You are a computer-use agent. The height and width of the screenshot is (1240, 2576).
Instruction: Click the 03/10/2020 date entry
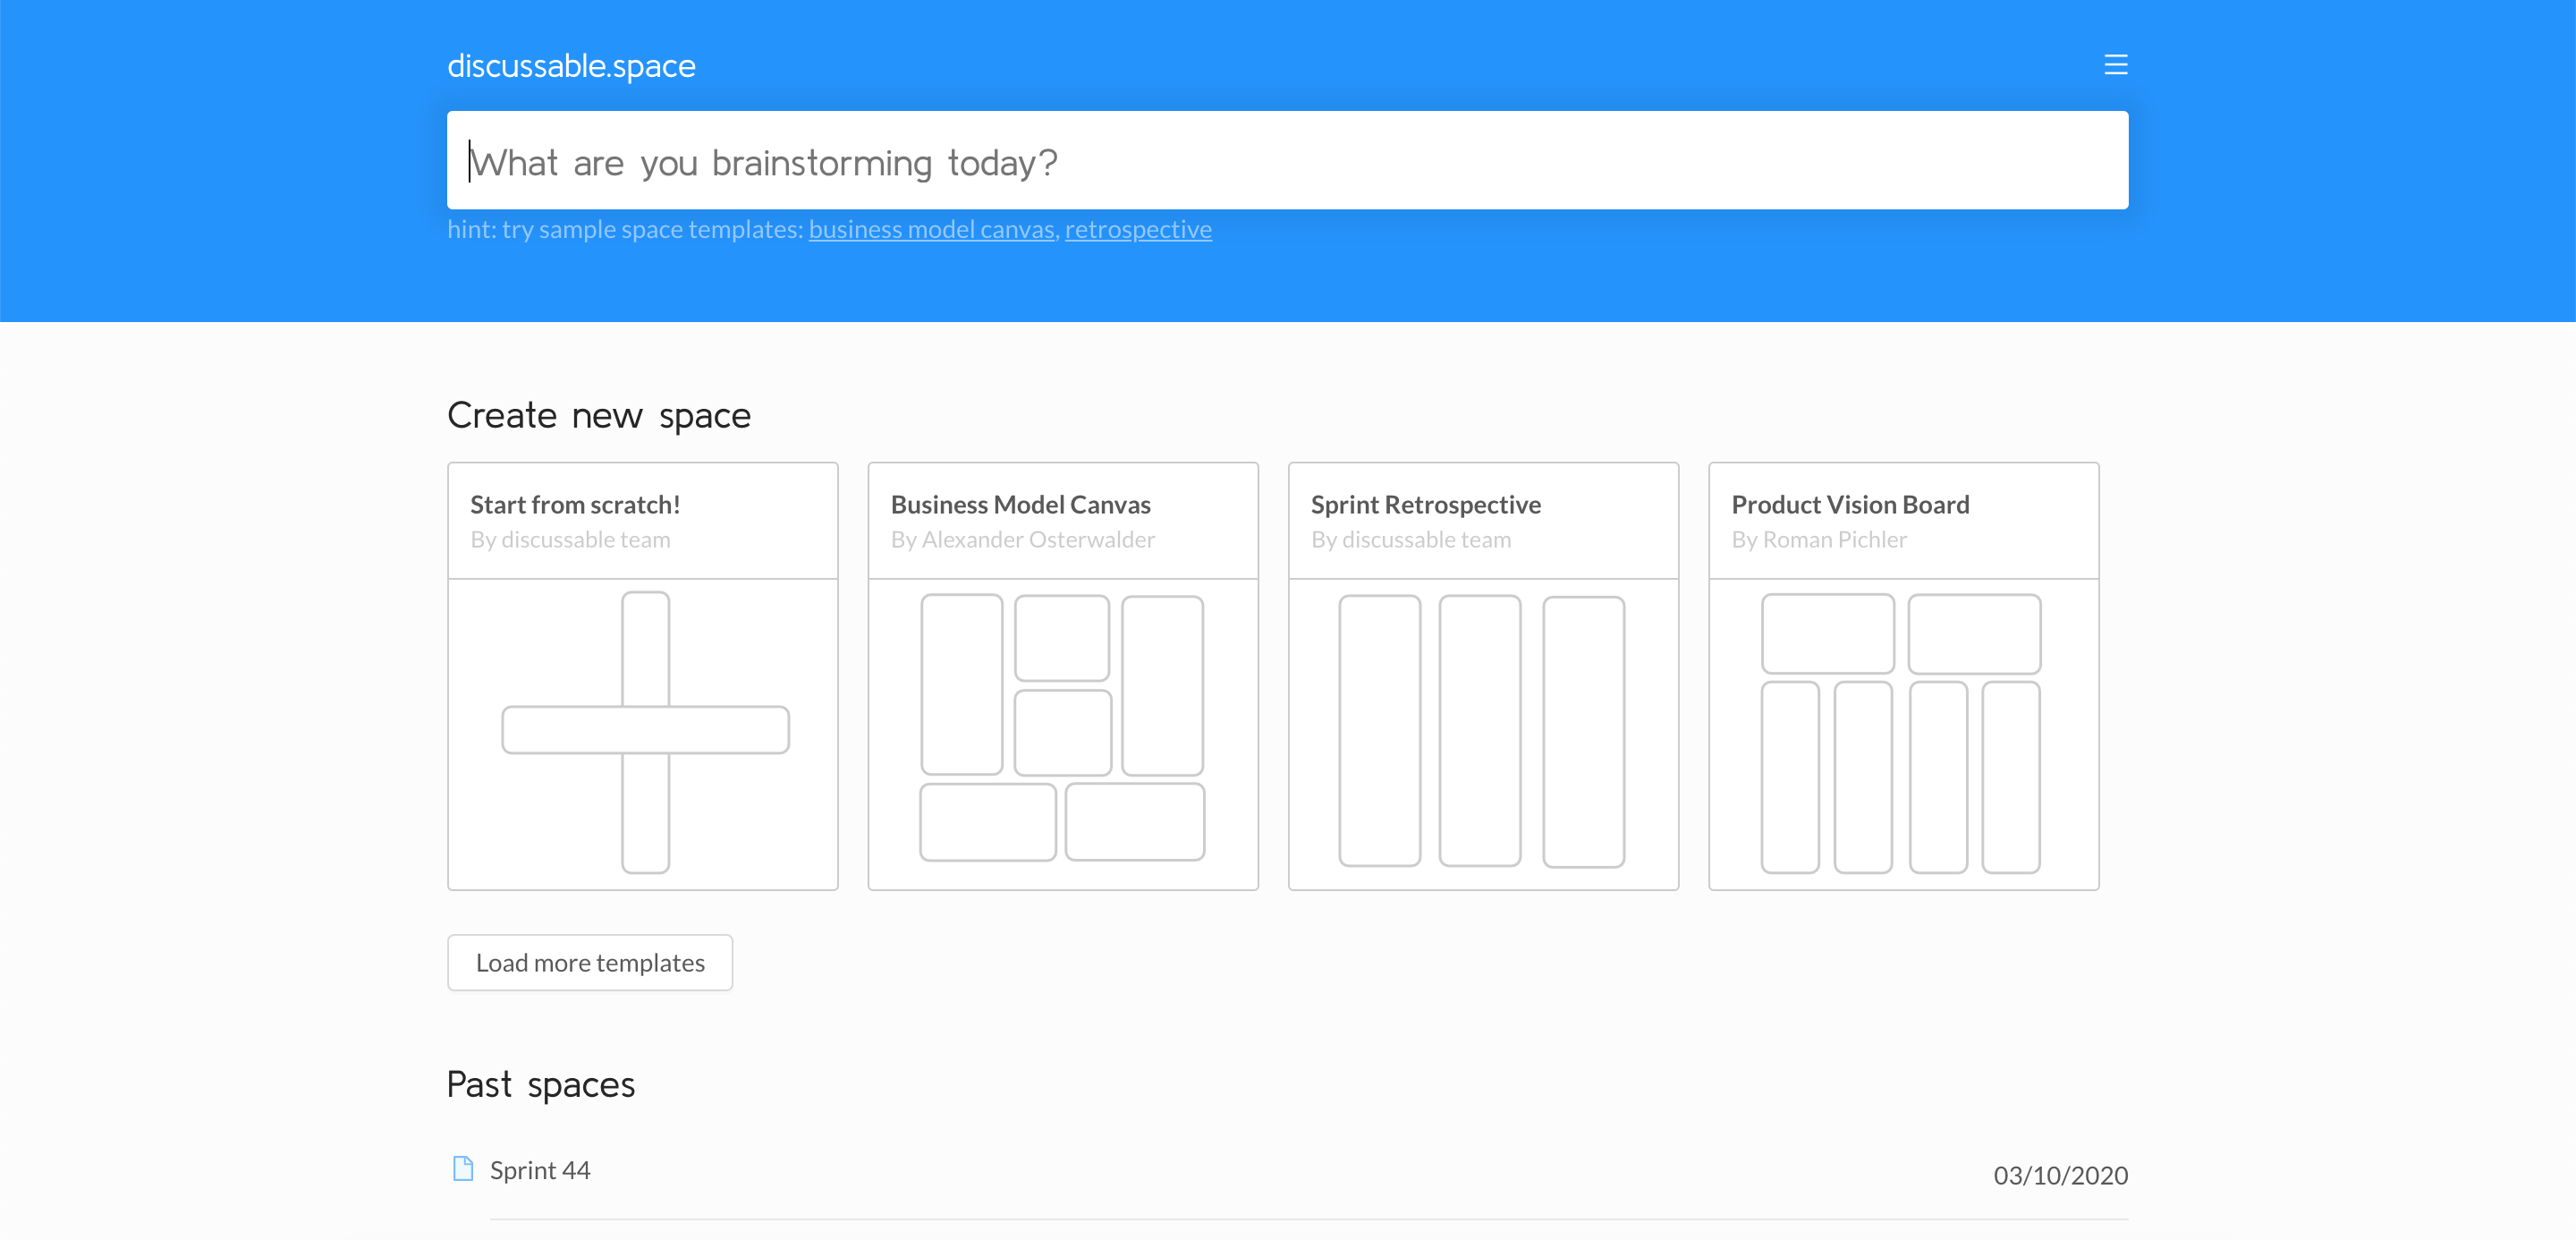2059,1175
